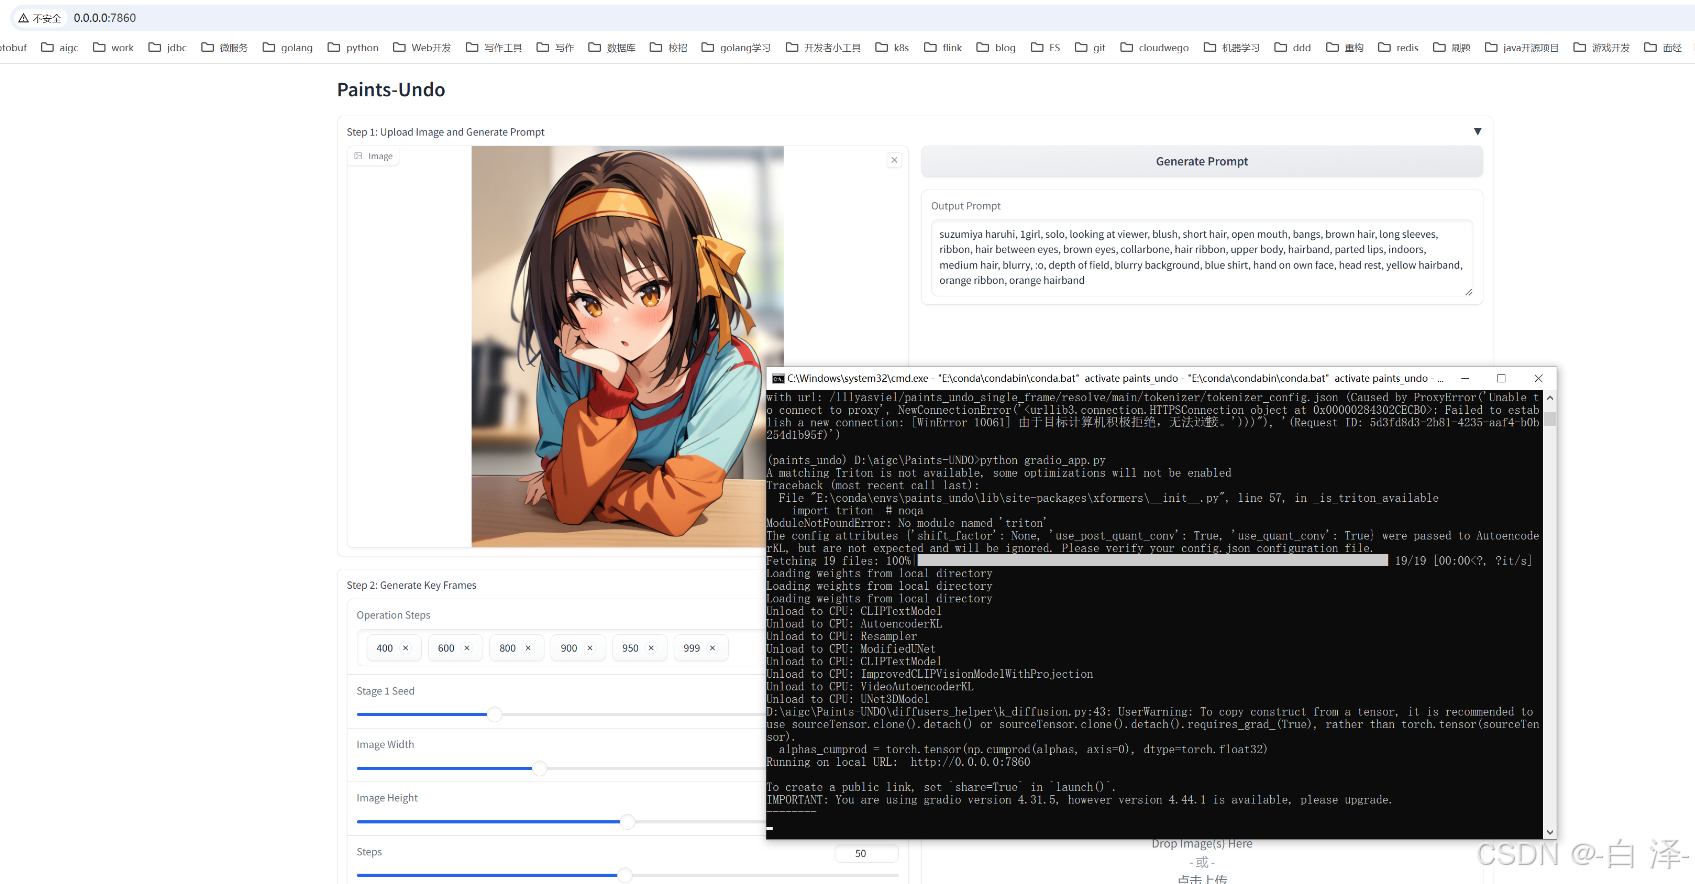The height and width of the screenshot is (884, 1695).
Task: Open the 数据库 bookmark folder
Action: 612,47
